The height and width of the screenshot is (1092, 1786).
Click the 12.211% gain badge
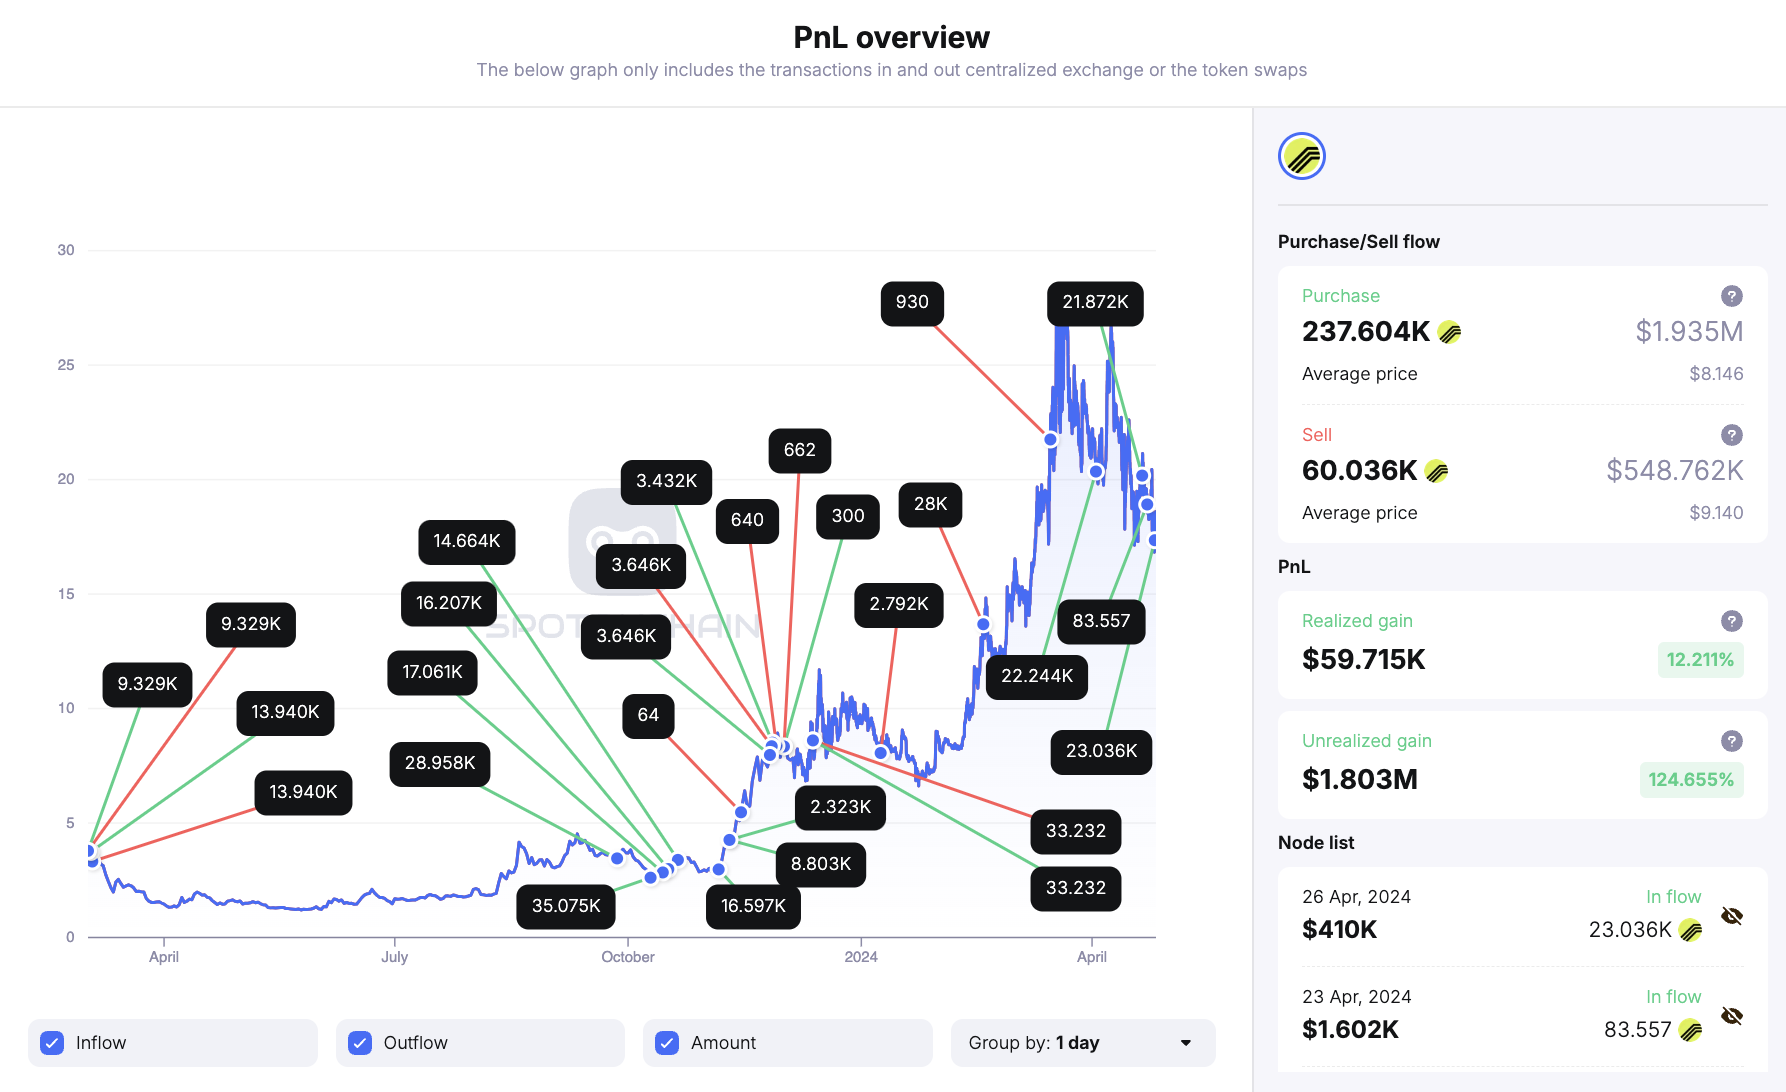[x=1700, y=660]
